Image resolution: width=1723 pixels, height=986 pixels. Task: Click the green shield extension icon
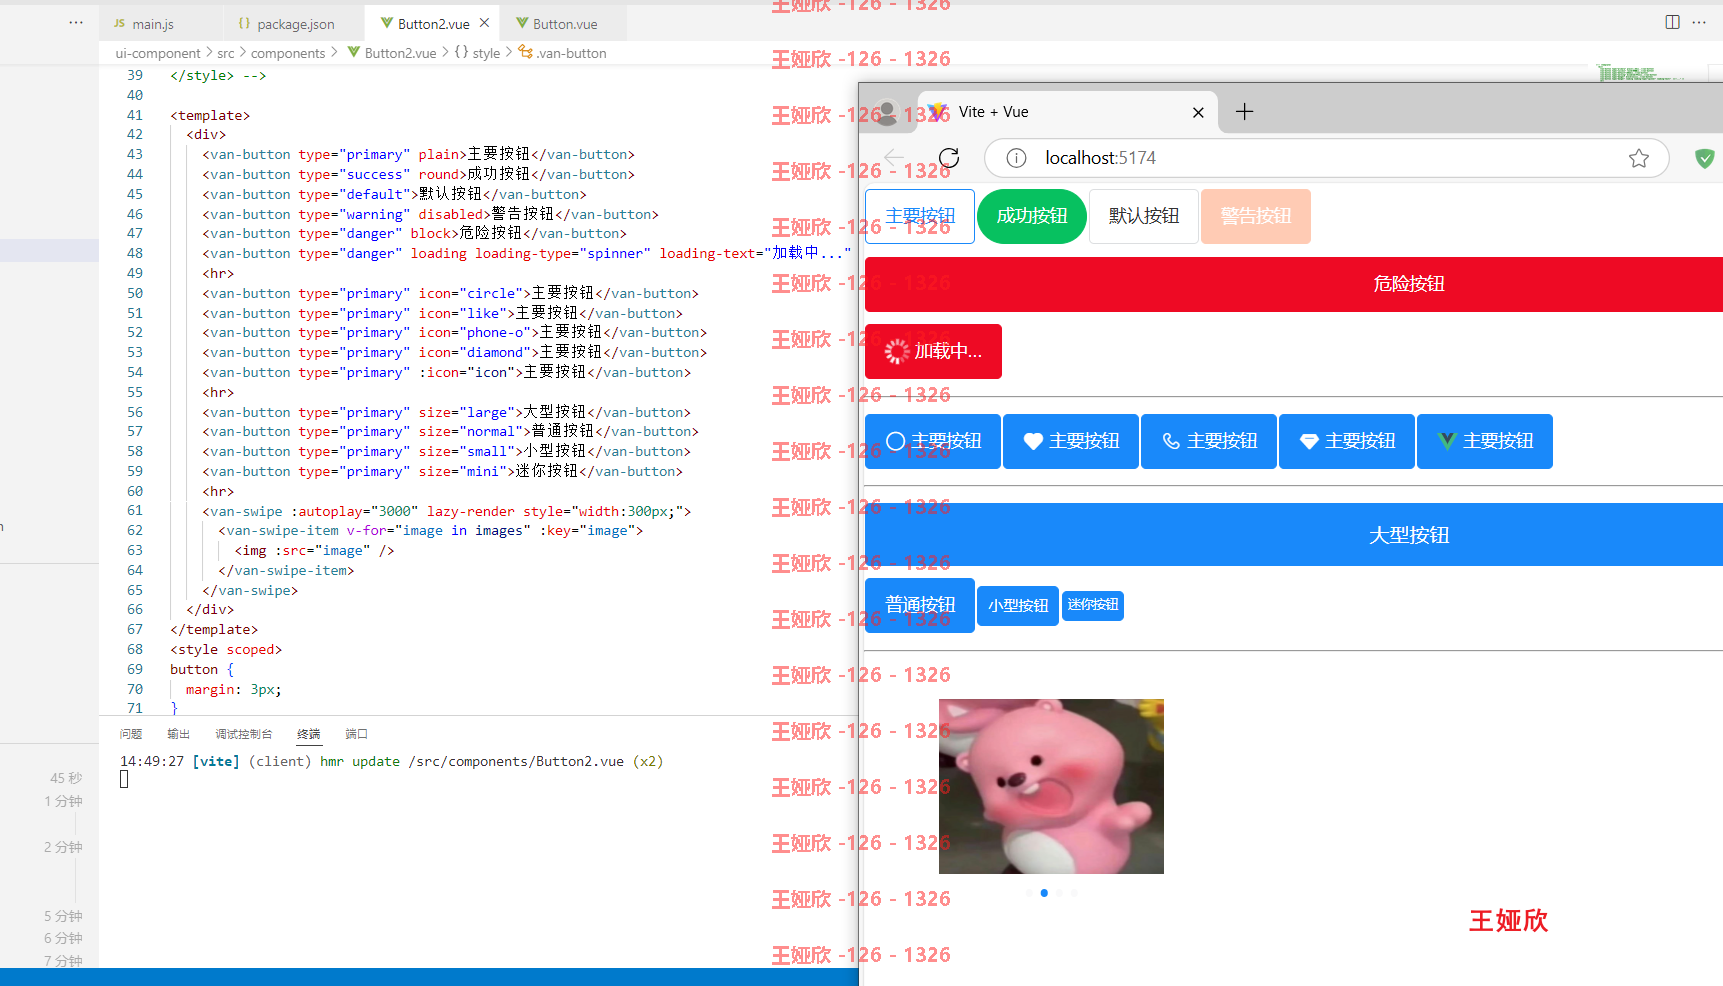pyautogui.click(x=1704, y=158)
